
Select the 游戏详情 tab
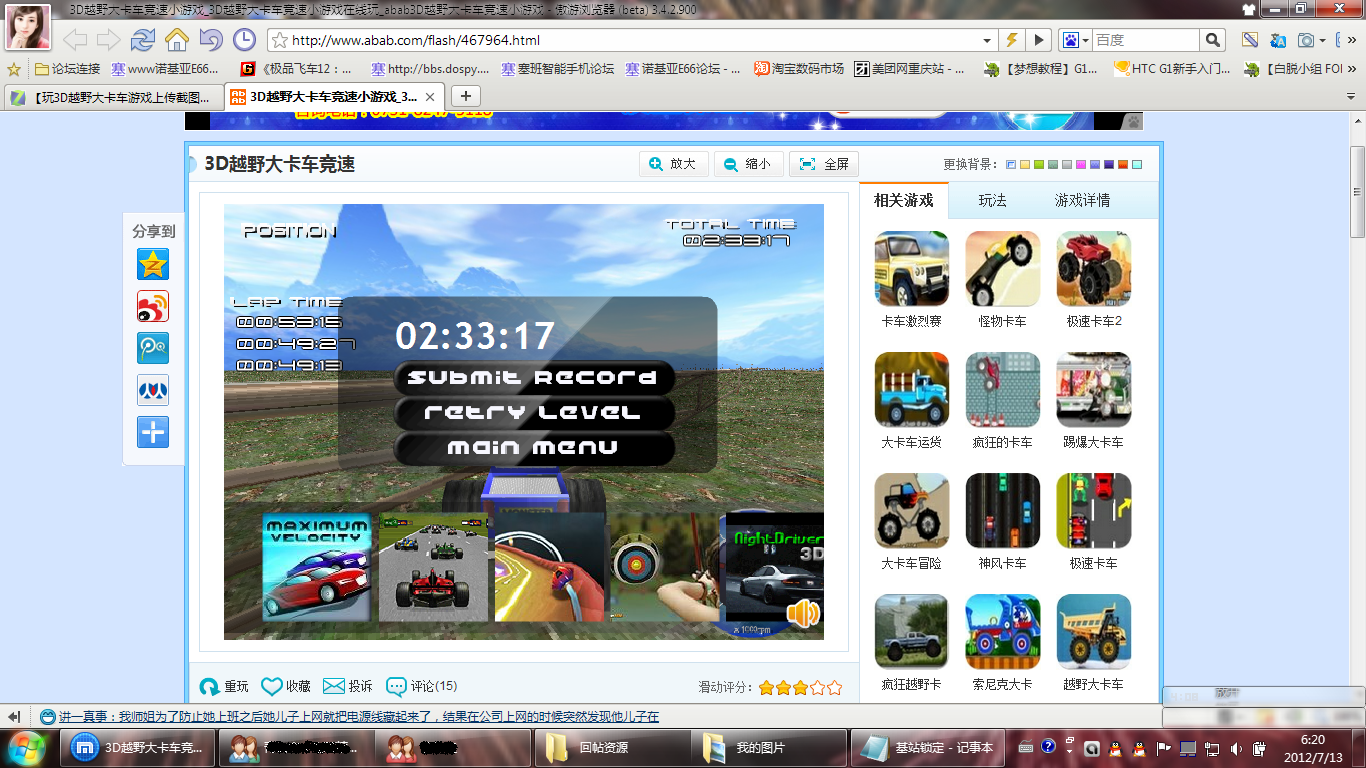(1083, 200)
